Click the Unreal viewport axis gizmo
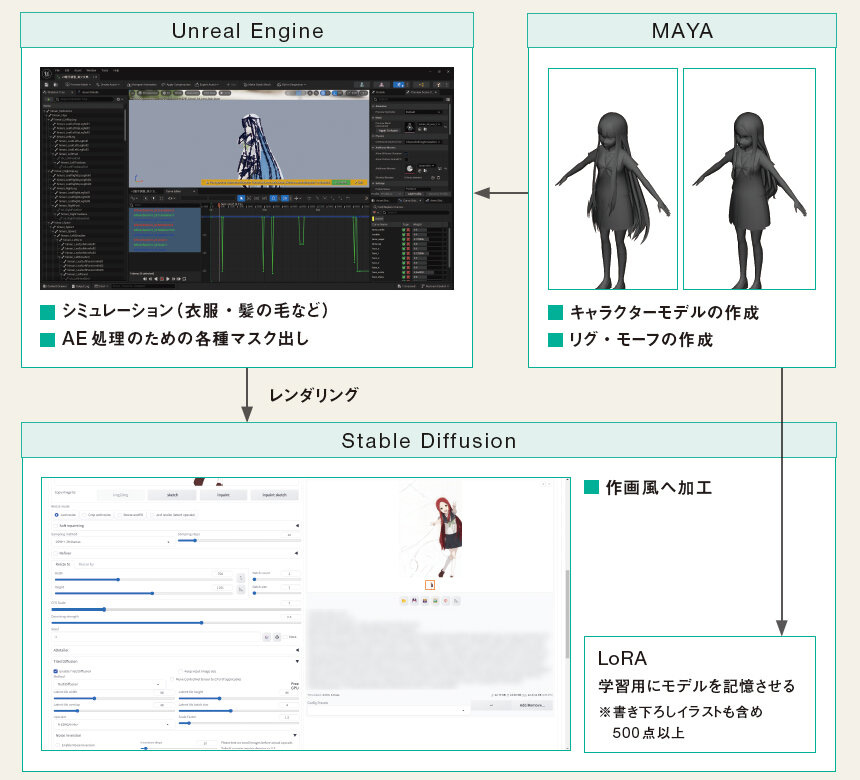The height and width of the screenshot is (780, 860). pyautogui.click(x=138, y=179)
